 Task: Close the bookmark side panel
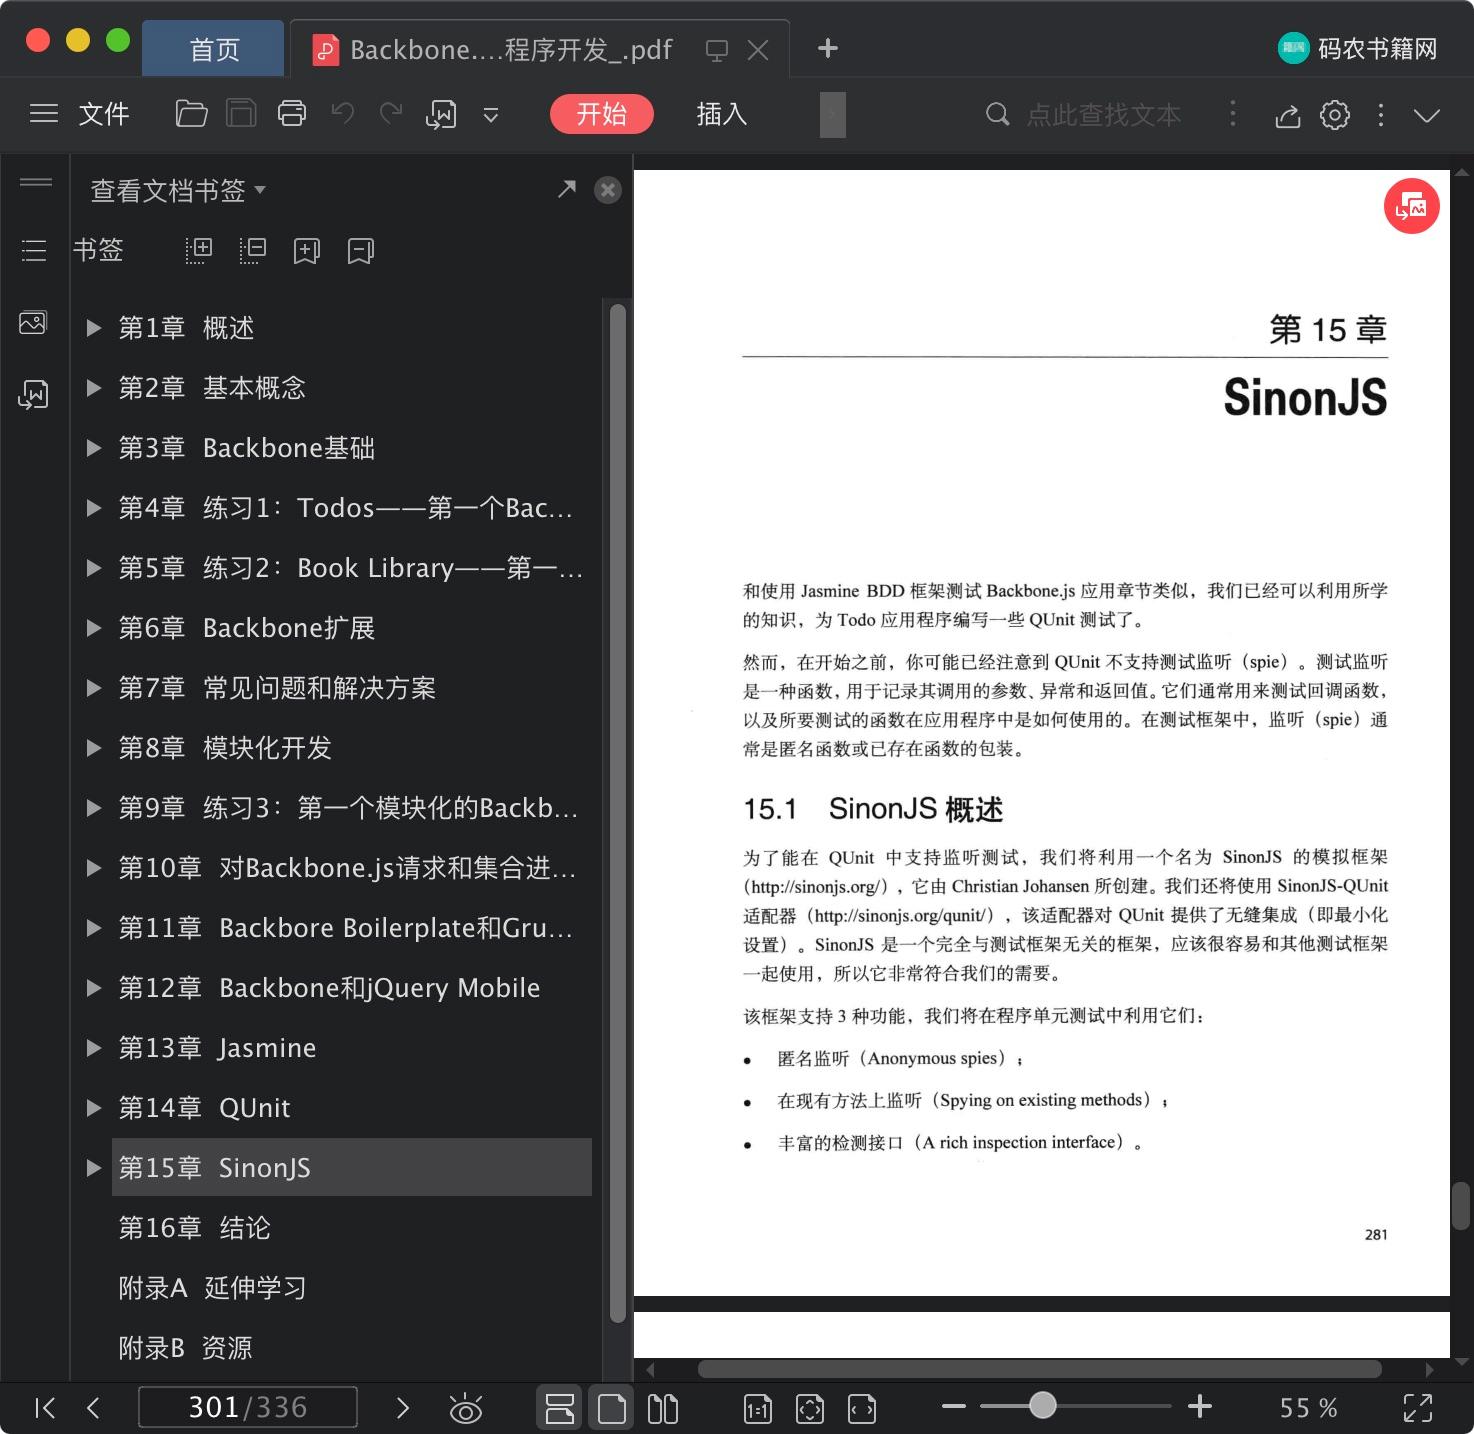click(607, 190)
